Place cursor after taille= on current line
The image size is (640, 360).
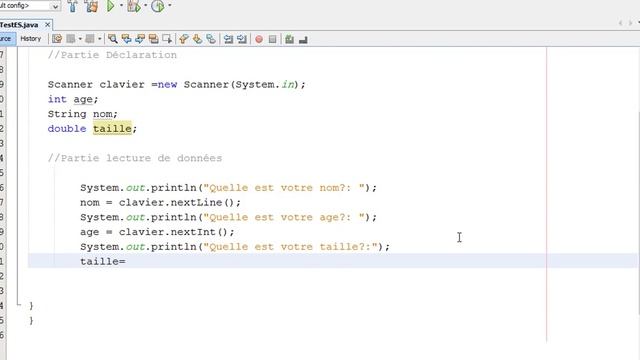126,261
